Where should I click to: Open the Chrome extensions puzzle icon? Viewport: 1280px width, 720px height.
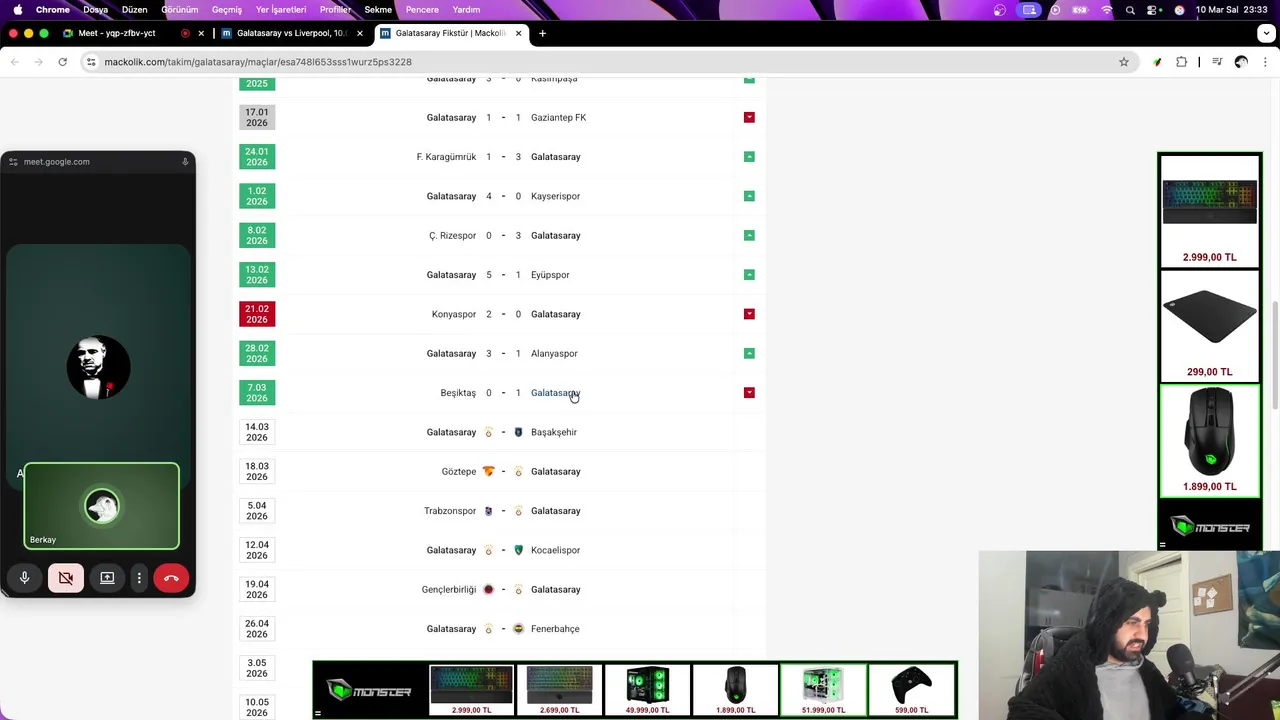(x=1181, y=62)
